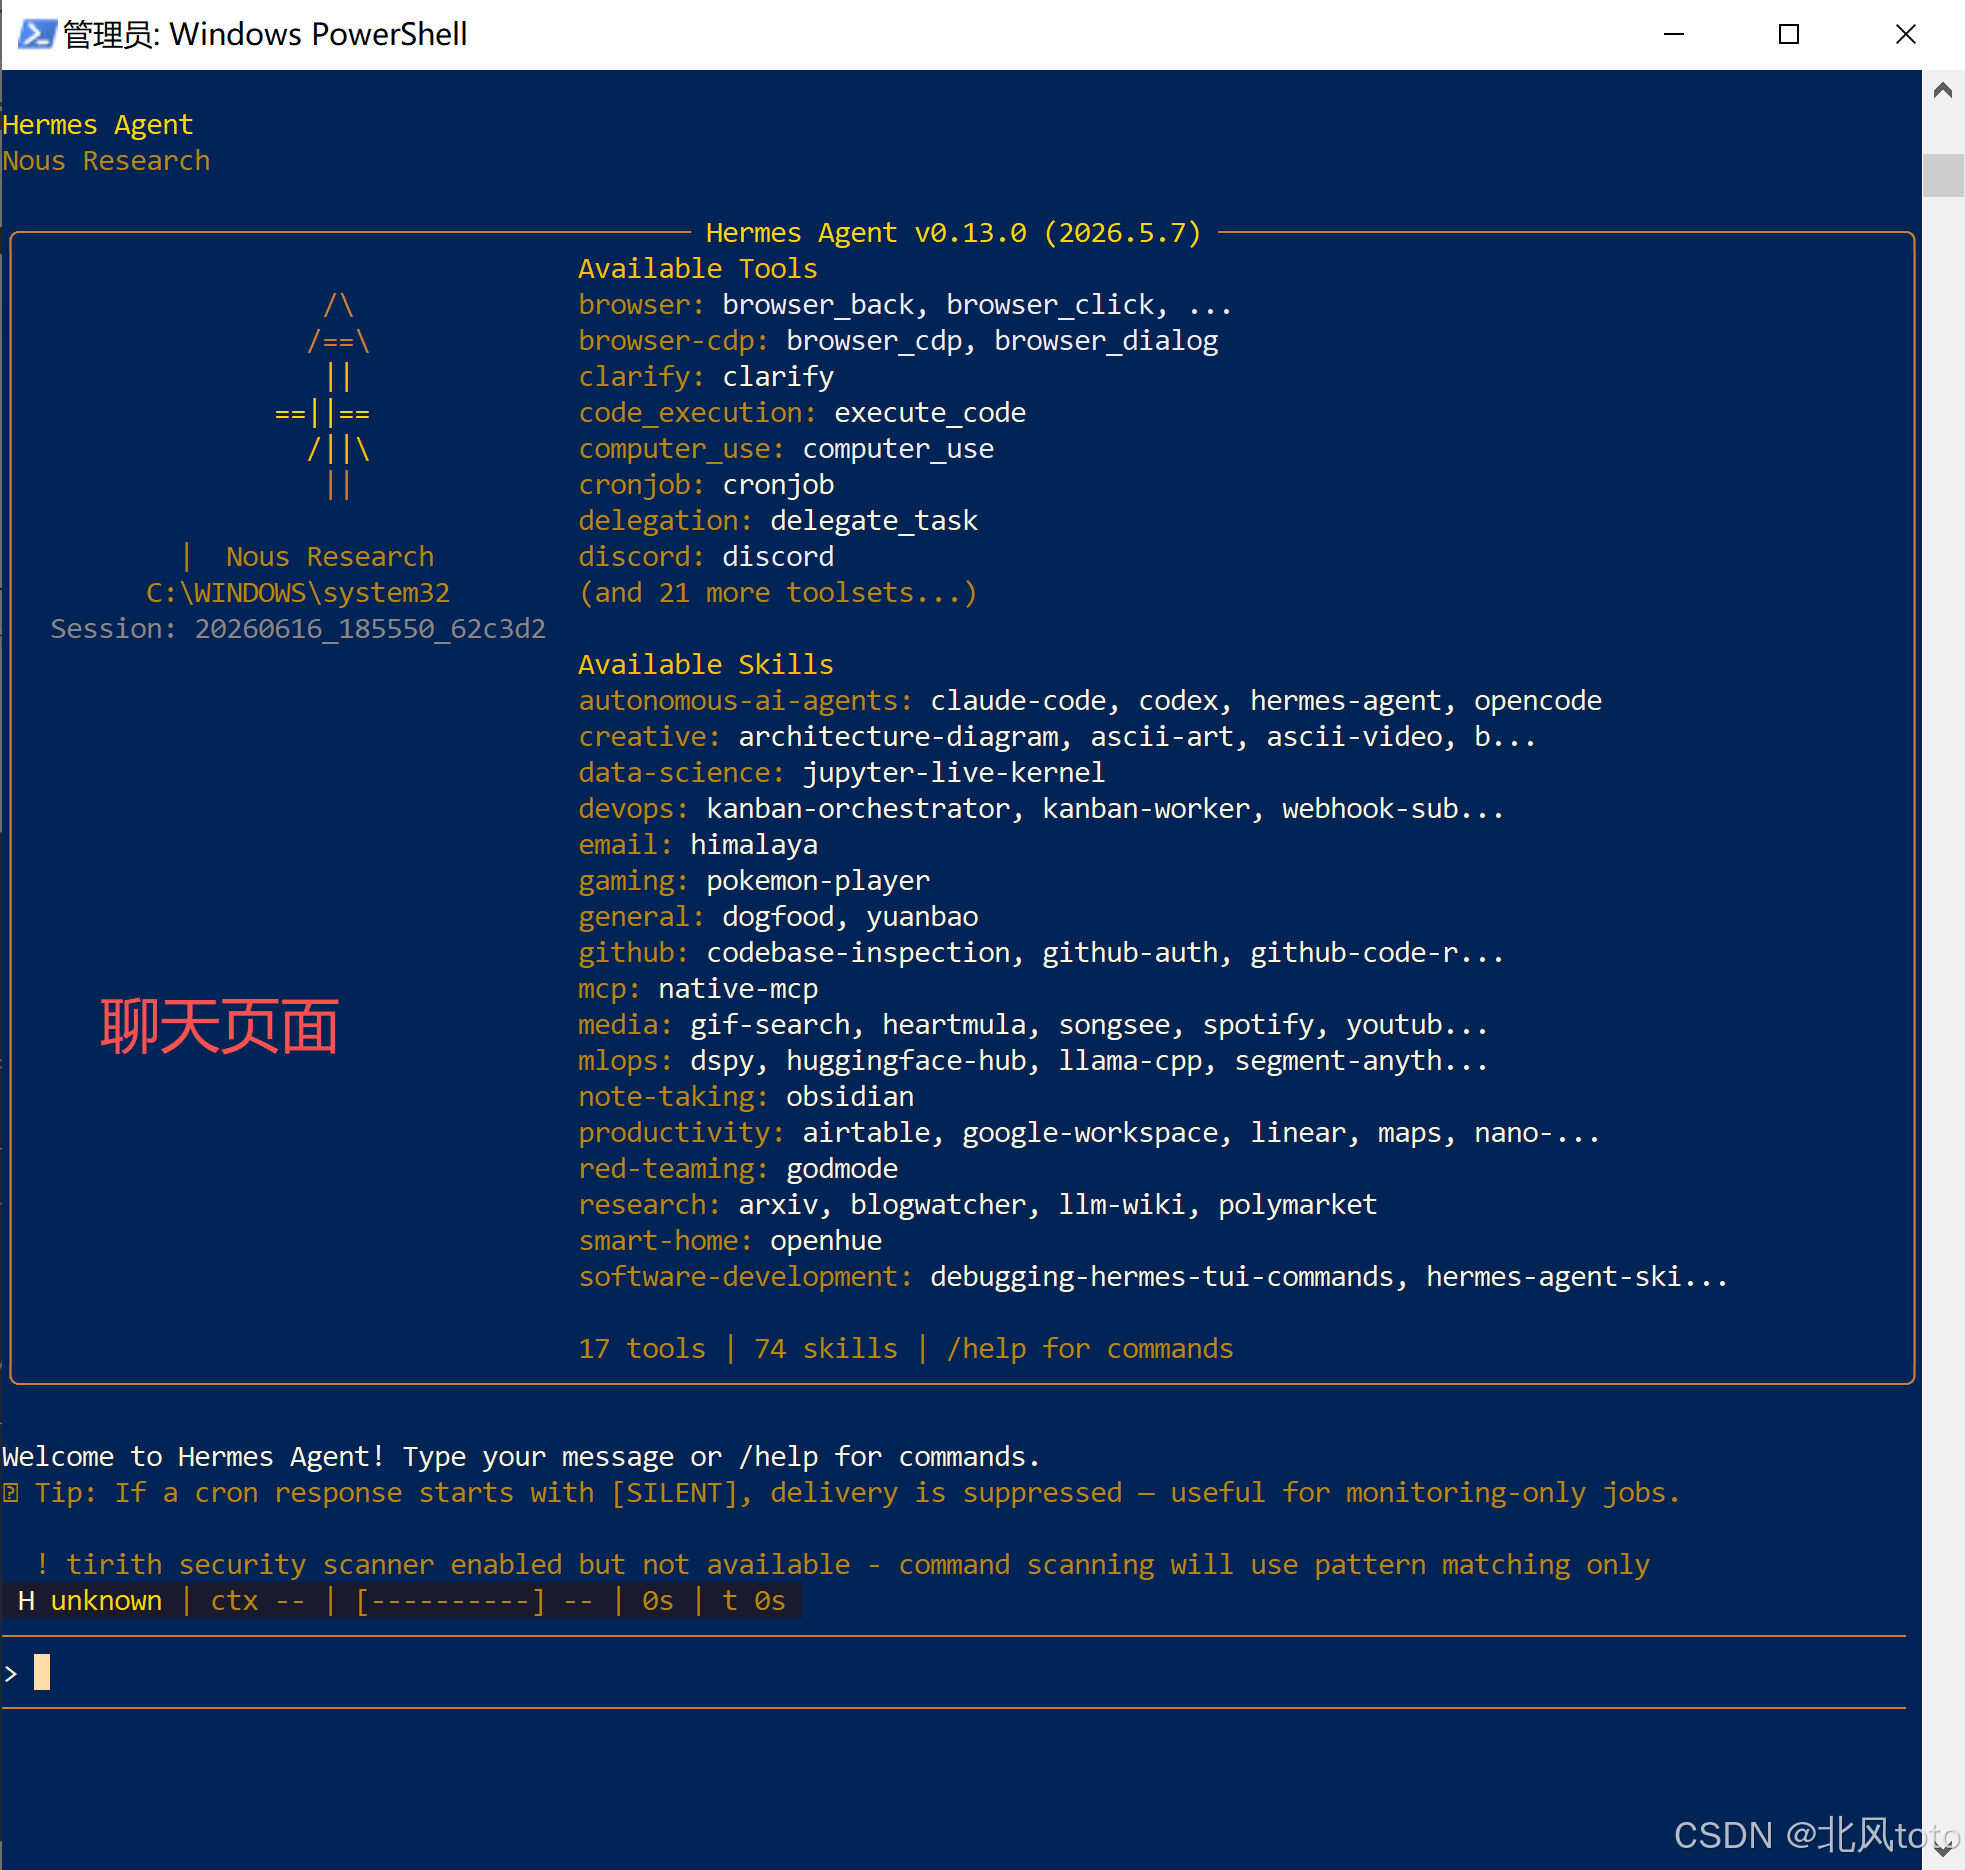Click the '/help for commands' hint in panel
Image resolution: width=1965 pixels, height=1870 pixels.
tap(1090, 1349)
